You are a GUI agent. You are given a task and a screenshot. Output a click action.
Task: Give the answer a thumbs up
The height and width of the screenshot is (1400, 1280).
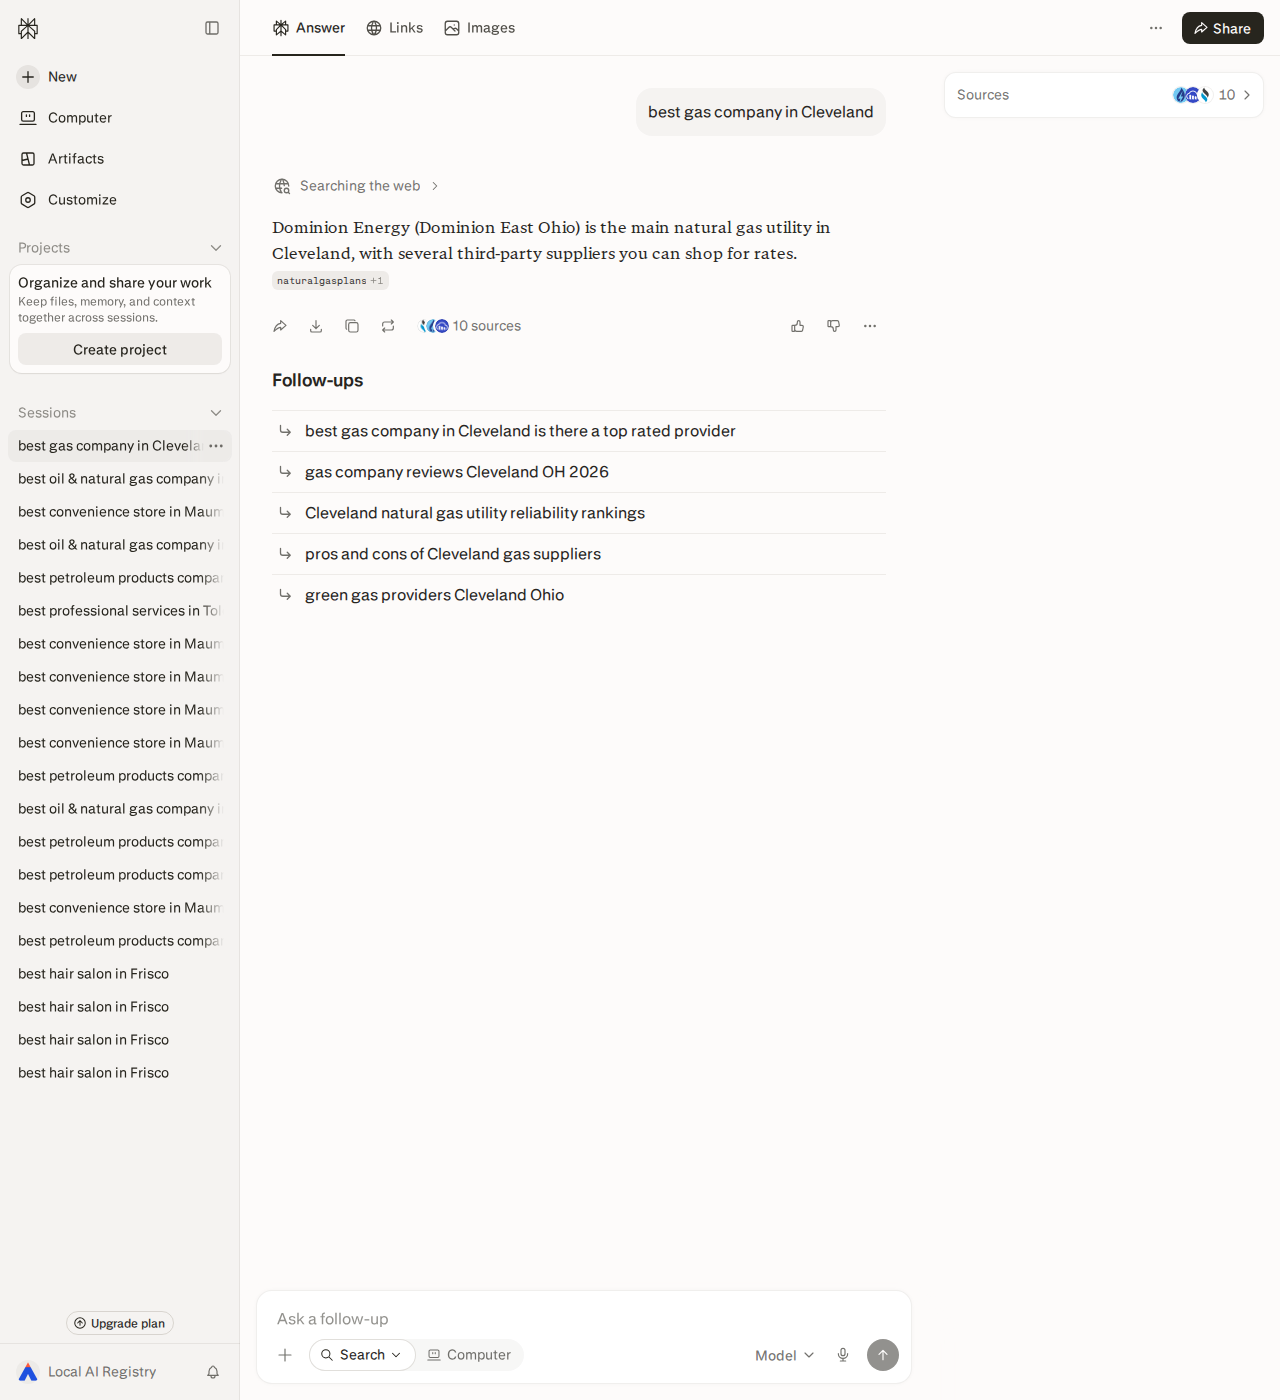click(x=798, y=326)
